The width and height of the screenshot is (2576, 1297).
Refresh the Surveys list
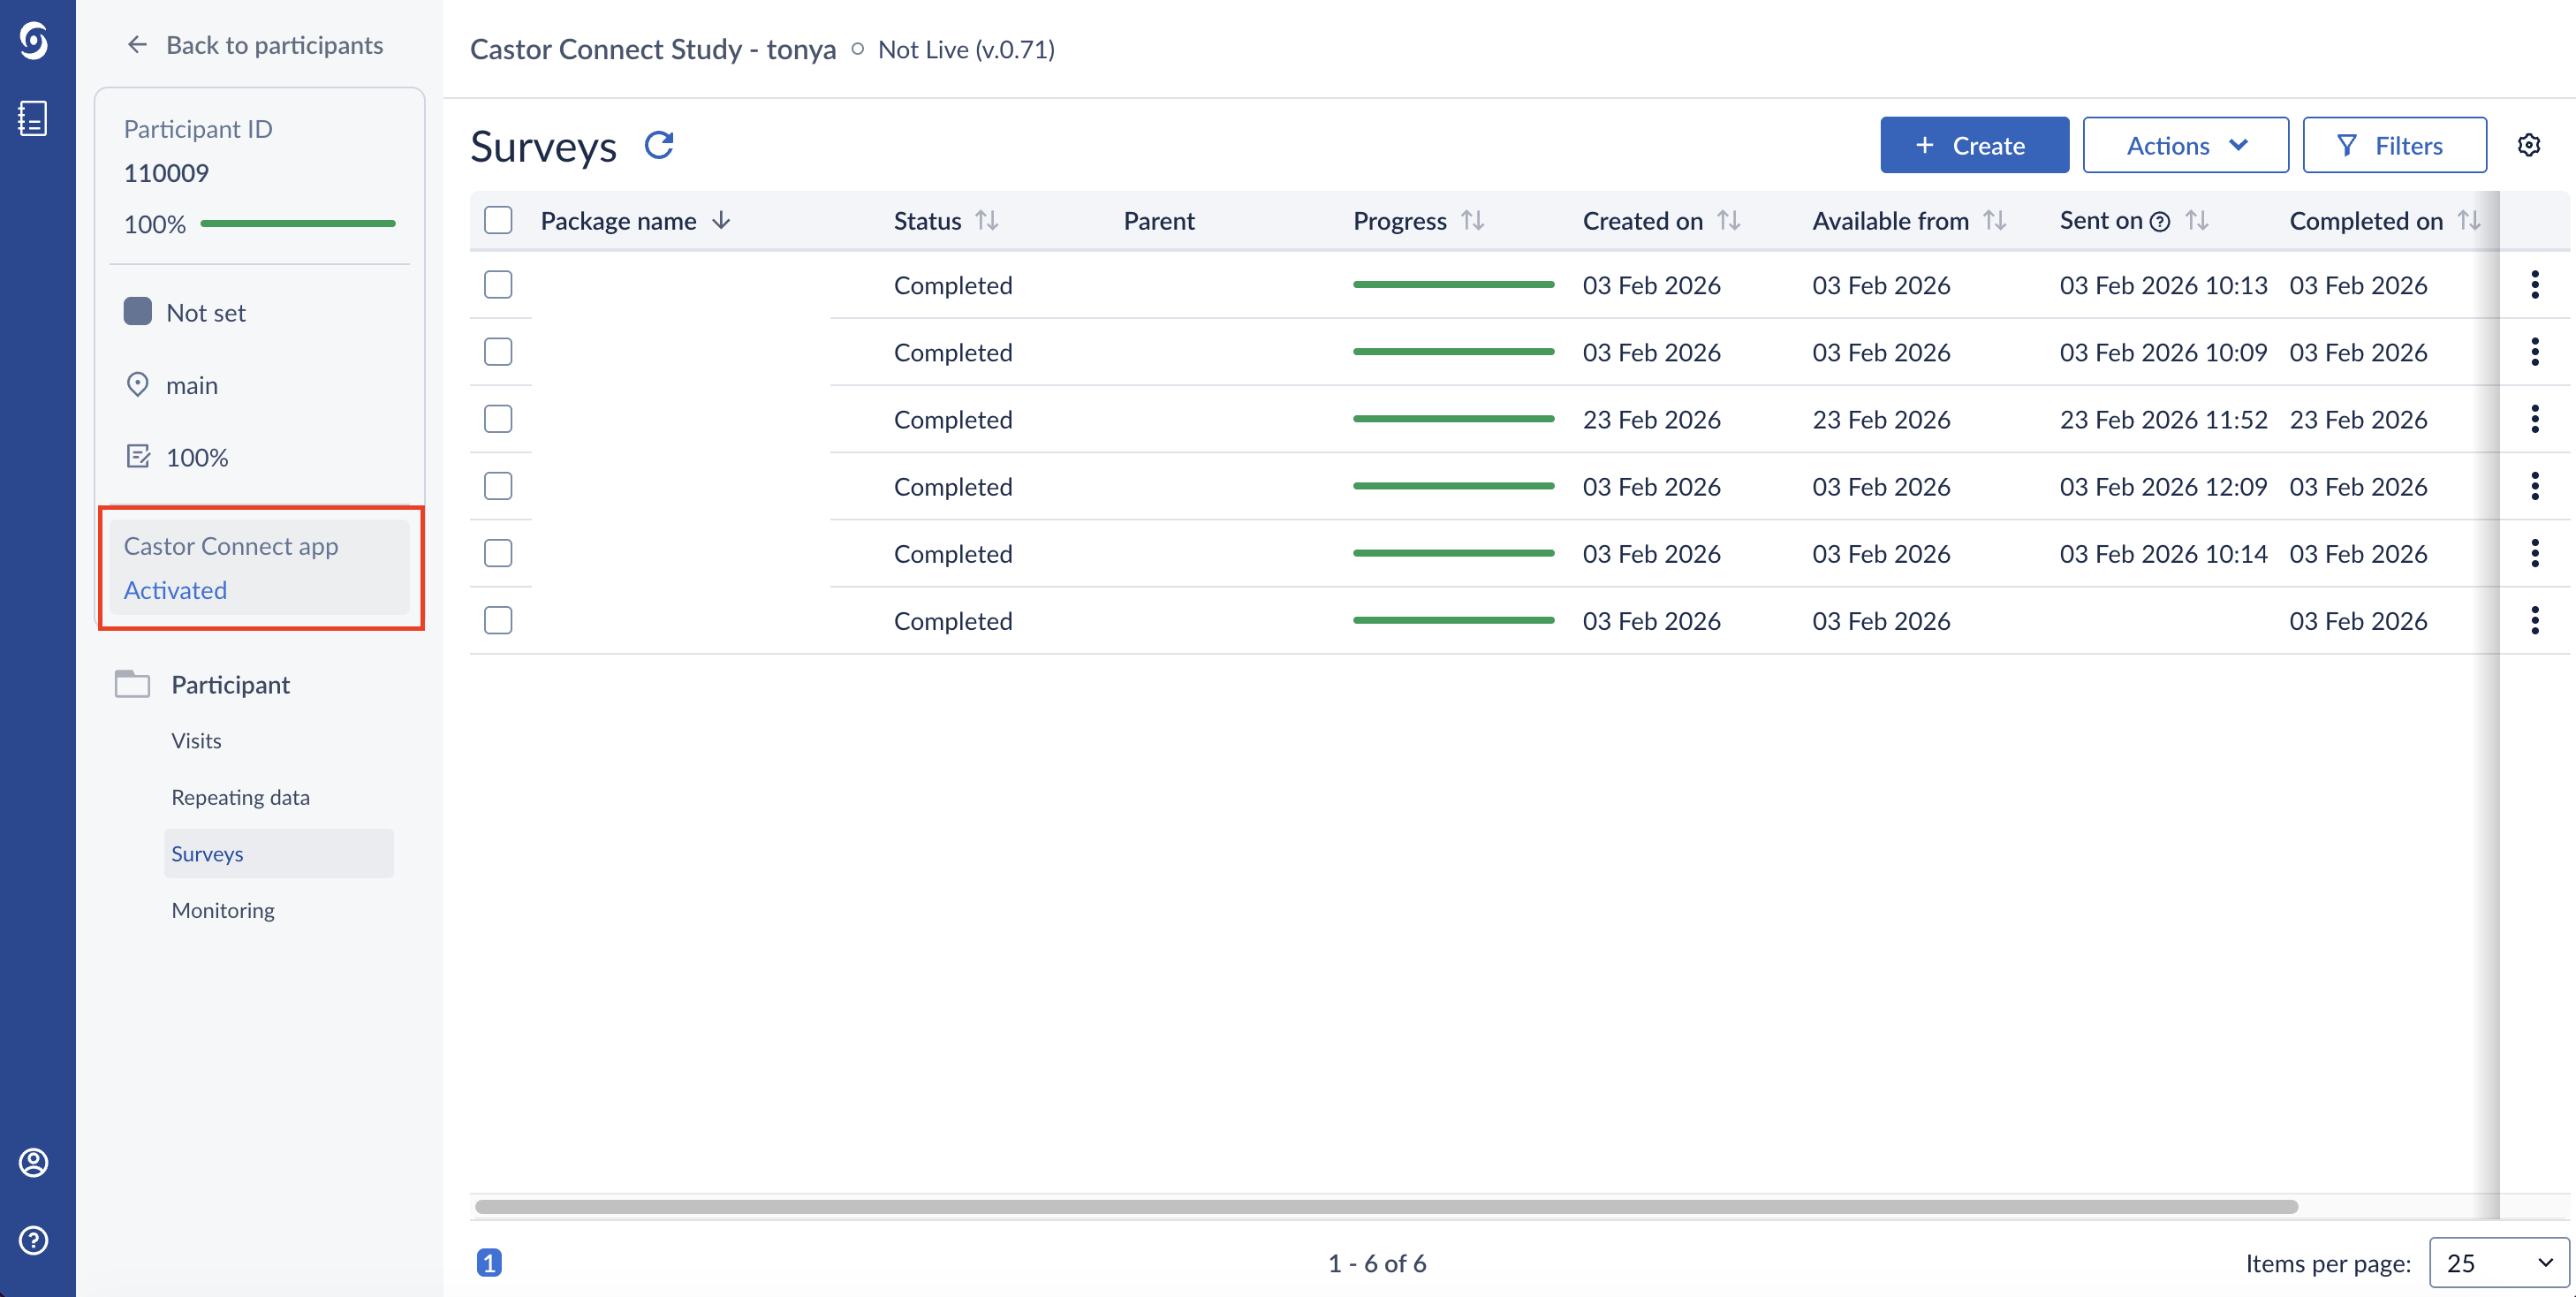pos(659,146)
